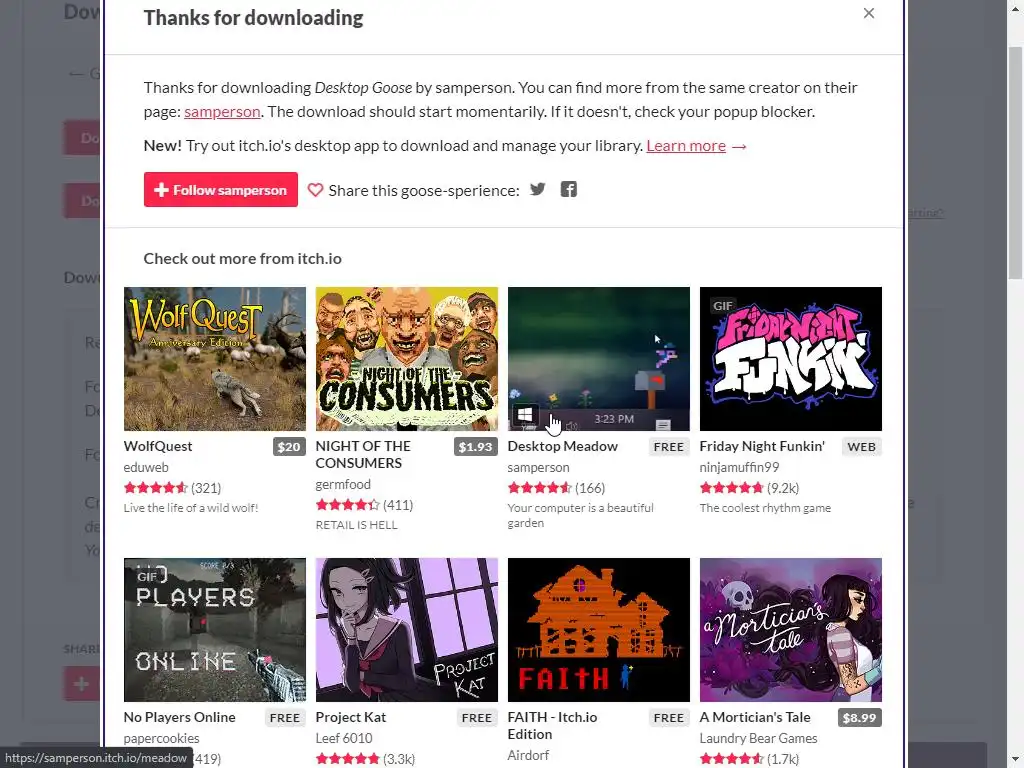Viewport: 1024px width, 768px height.
Task: Open the Project Kat cover image
Action: pyautogui.click(x=406, y=630)
